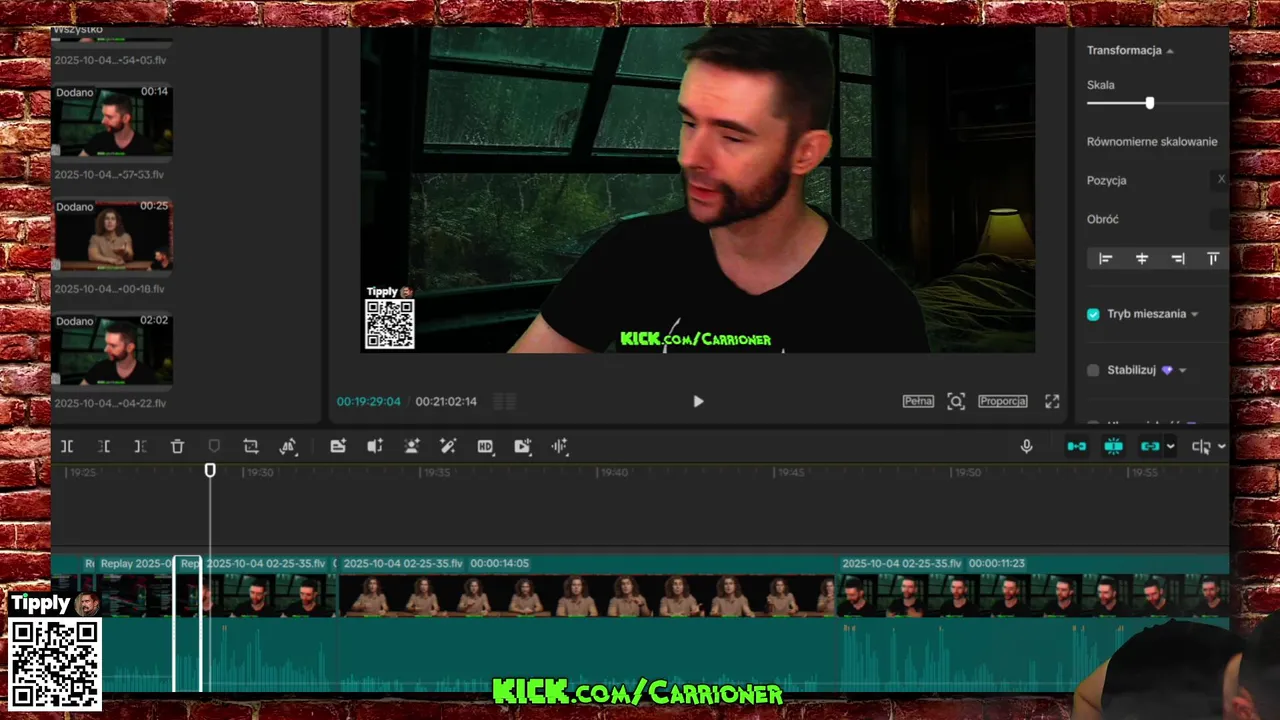Align clip to the top

(x=1213, y=259)
